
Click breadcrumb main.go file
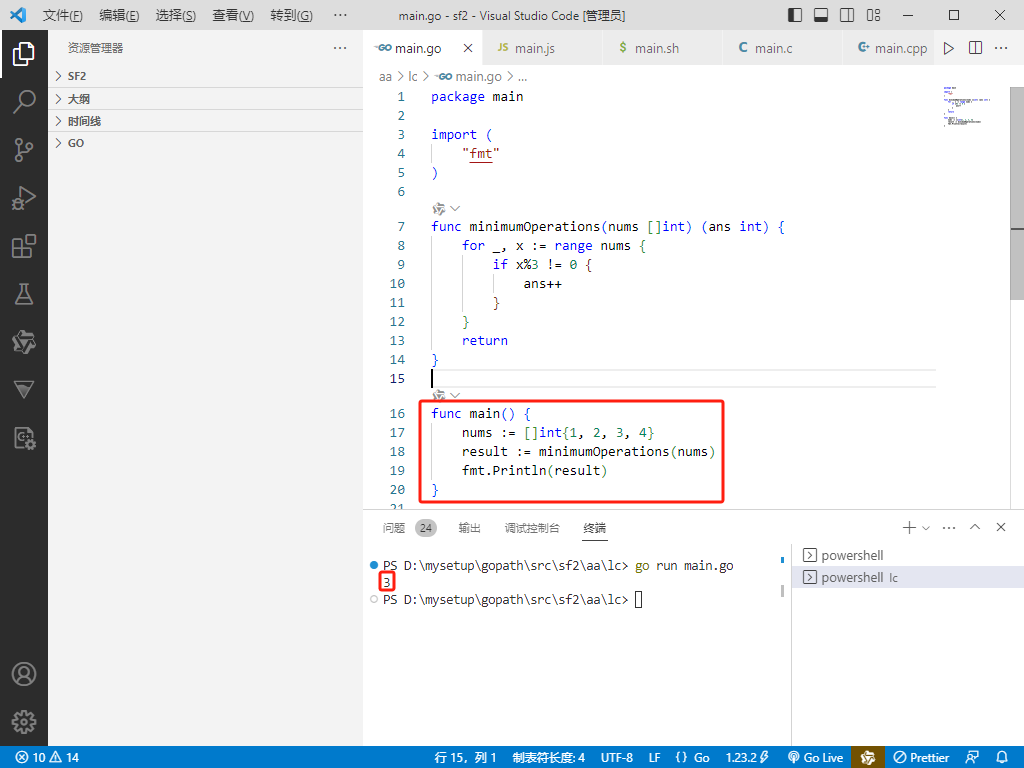coord(470,76)
